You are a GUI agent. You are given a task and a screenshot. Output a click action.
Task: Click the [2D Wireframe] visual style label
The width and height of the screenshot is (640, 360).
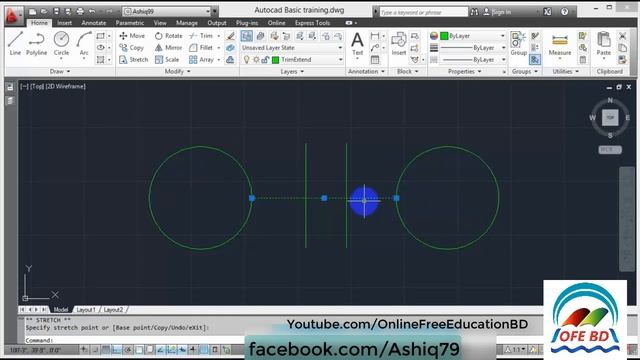[x=65, y=87]
